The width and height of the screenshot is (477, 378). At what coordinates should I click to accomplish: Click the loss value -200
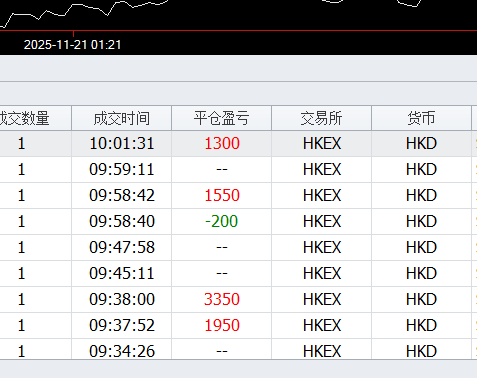click(x=221, y=221)
